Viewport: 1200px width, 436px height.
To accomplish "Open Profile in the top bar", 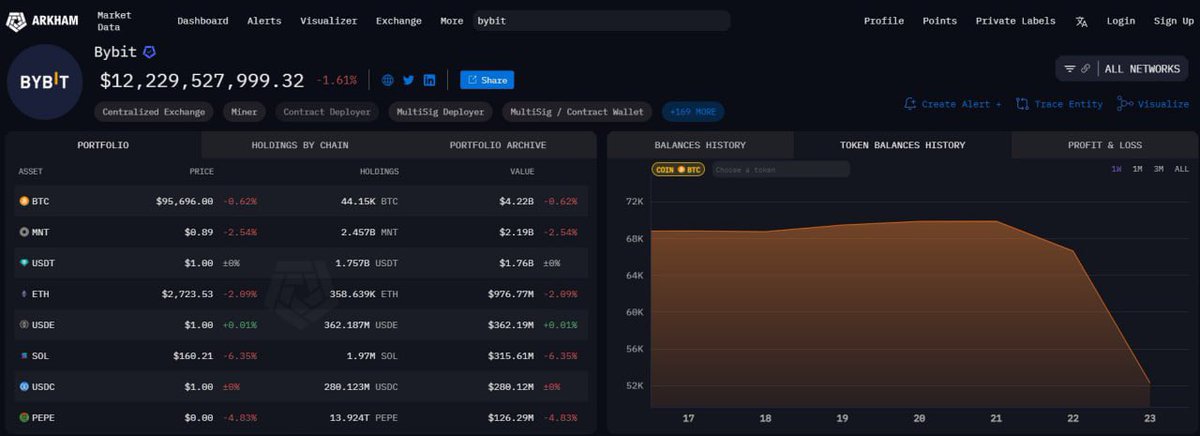I will coord(884,21).
